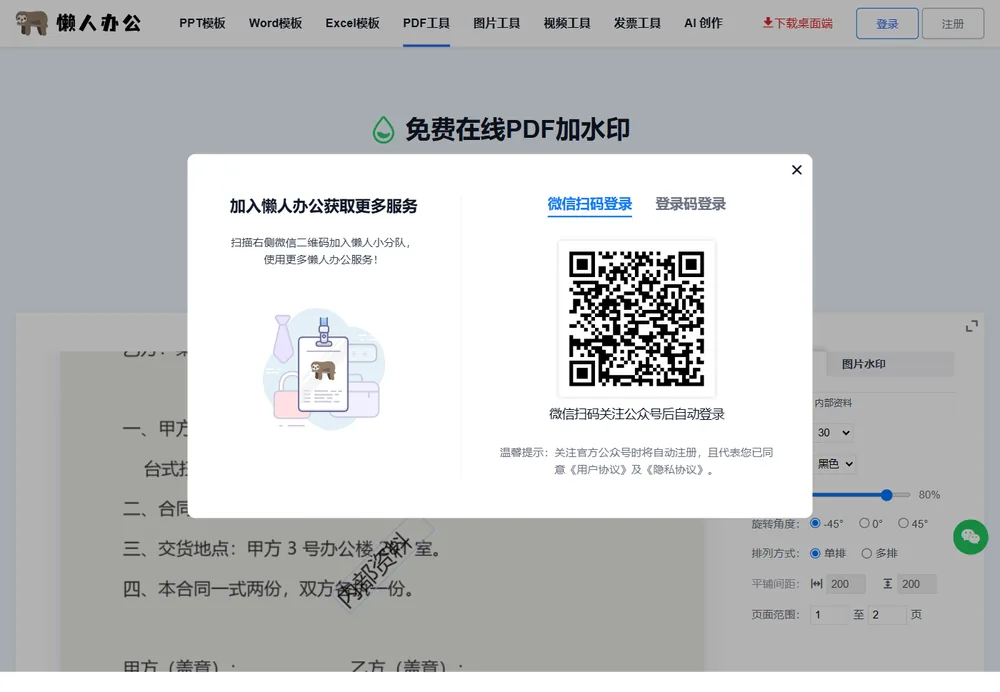Click the horizontal spacing icon beside 平铺间距

pos(816,584)
